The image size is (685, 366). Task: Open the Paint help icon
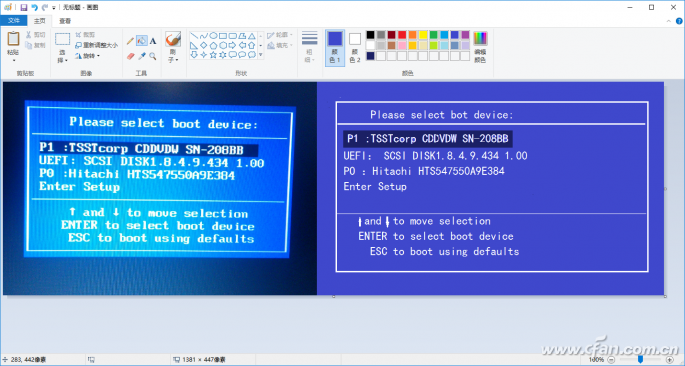678,21
